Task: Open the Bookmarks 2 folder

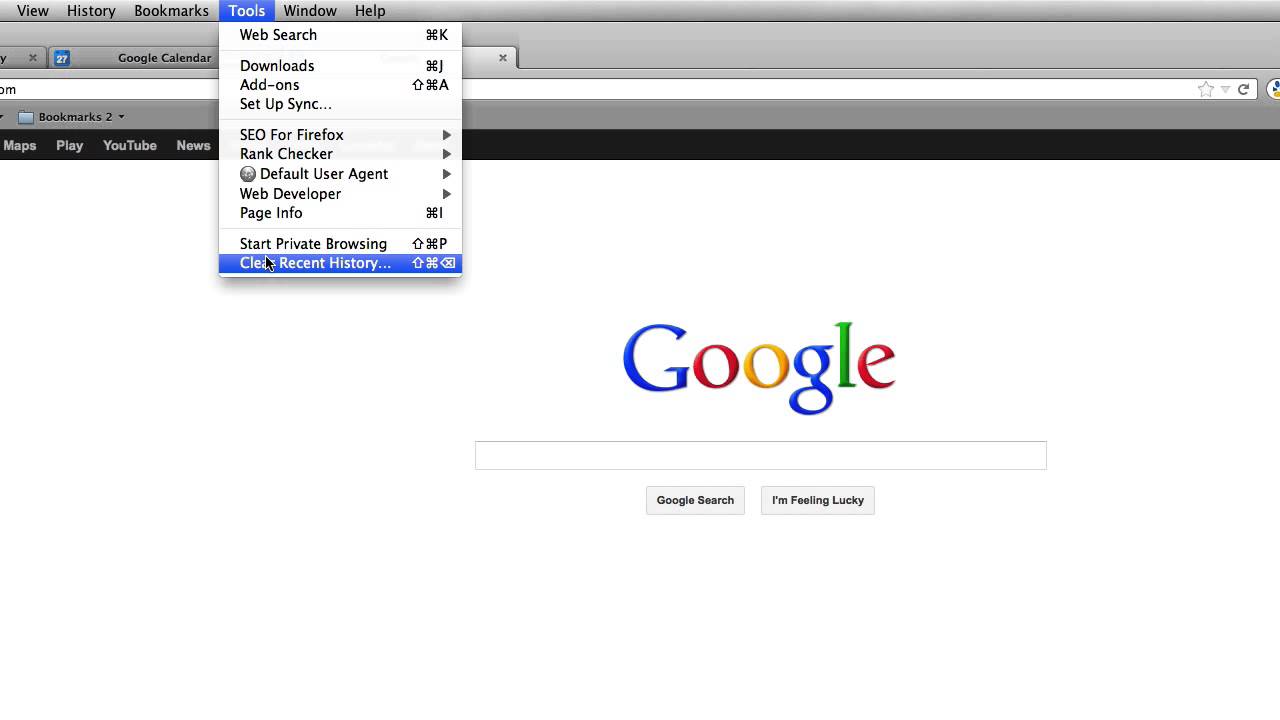Action: pyautogui.click(x=71, y=117)
